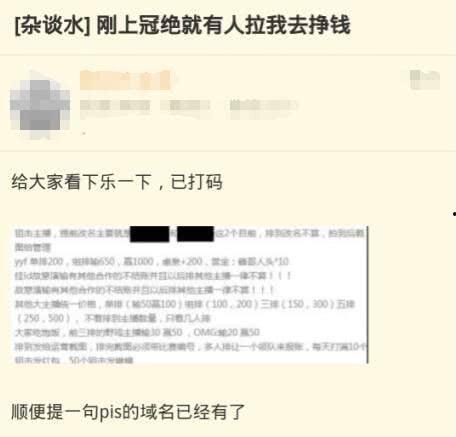Click the blurred label at top right of post
This screenshot has width=456, height=437.
(x=424, y=79)
